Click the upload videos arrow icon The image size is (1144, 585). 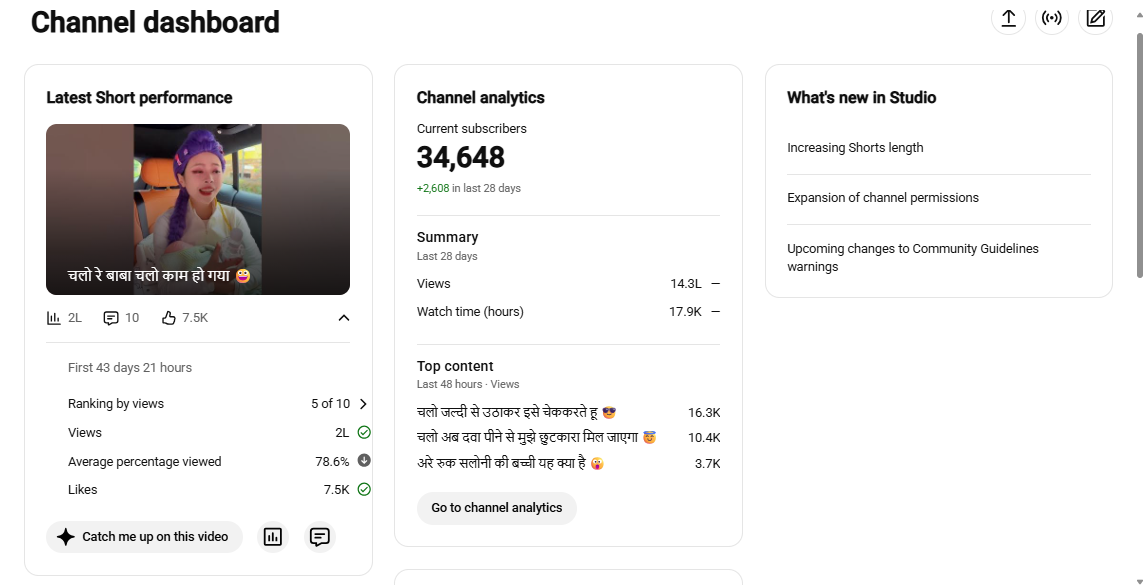click(x=1008, y=18)
